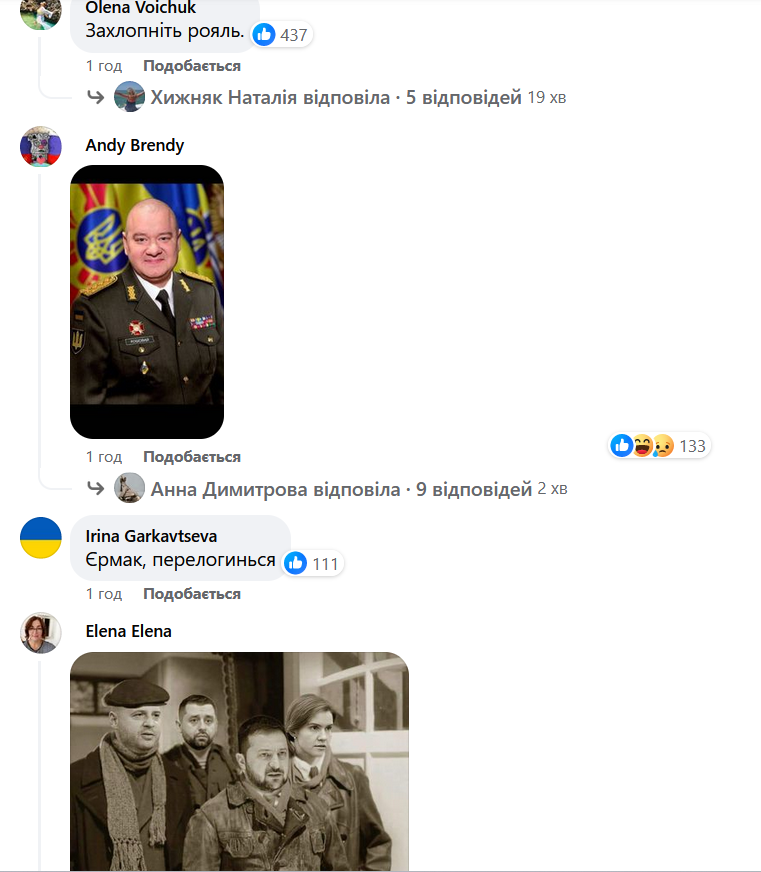
Task: Open the sepia group photo by Elena Elena
Action: point(239,761)
